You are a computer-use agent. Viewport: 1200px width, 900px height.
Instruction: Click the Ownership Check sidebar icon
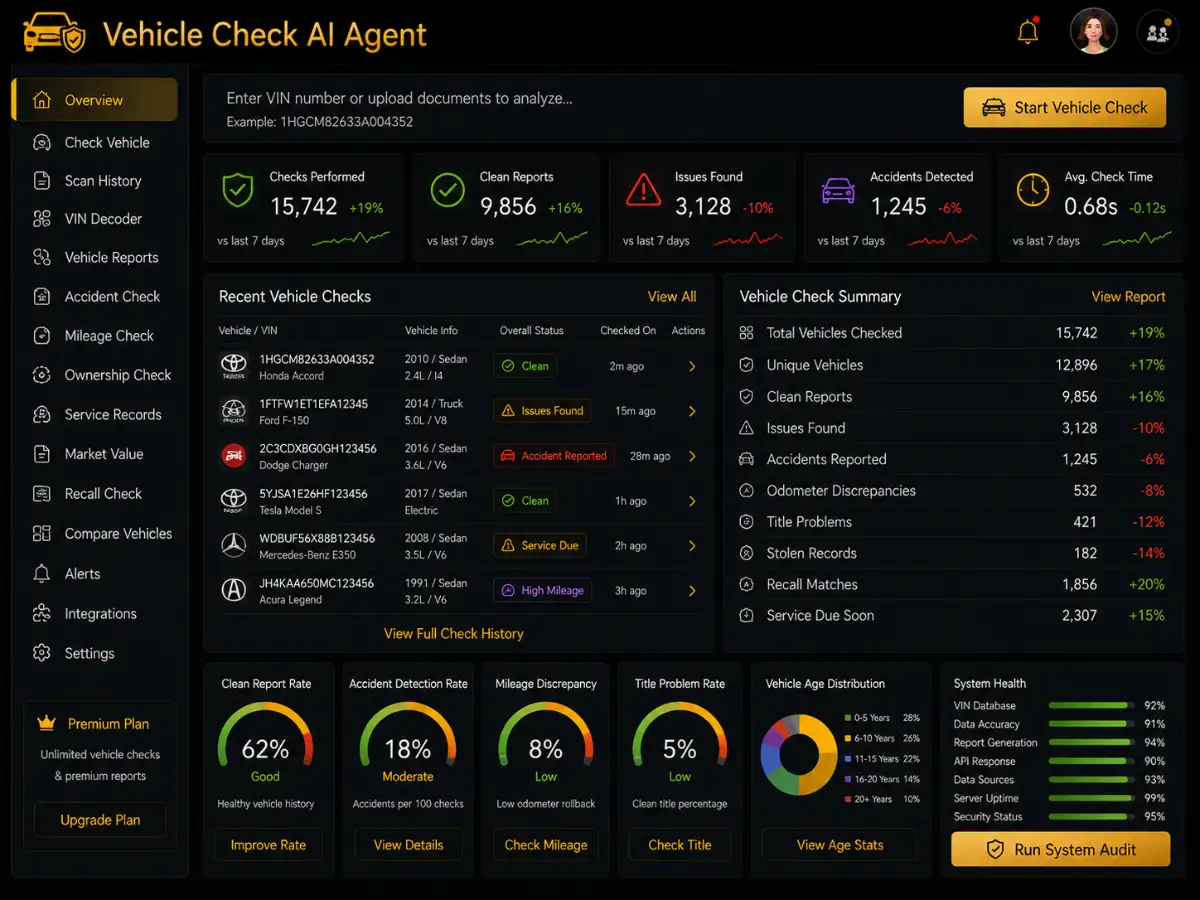[42, 375]
